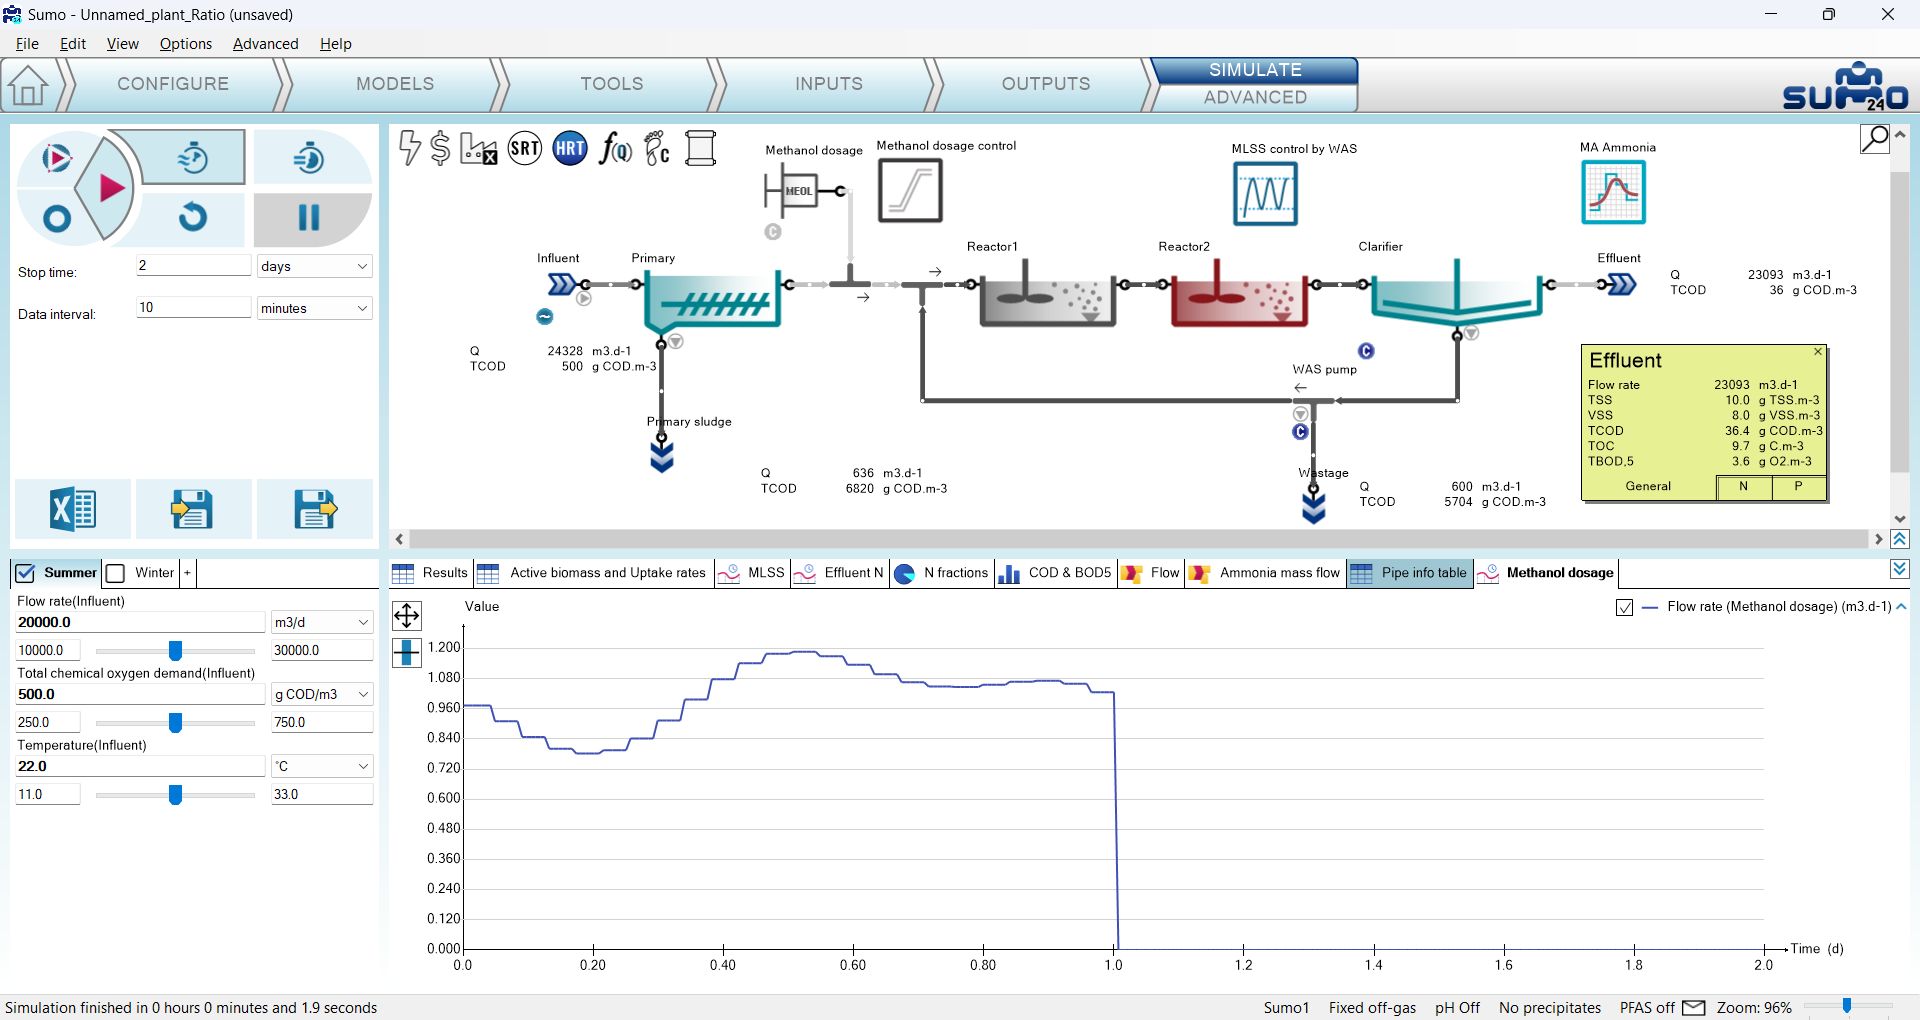Show the N tab in Effluent panel
Image resolution: width=1920 pixels, height=1020 pixels.
pos(1743,487)
